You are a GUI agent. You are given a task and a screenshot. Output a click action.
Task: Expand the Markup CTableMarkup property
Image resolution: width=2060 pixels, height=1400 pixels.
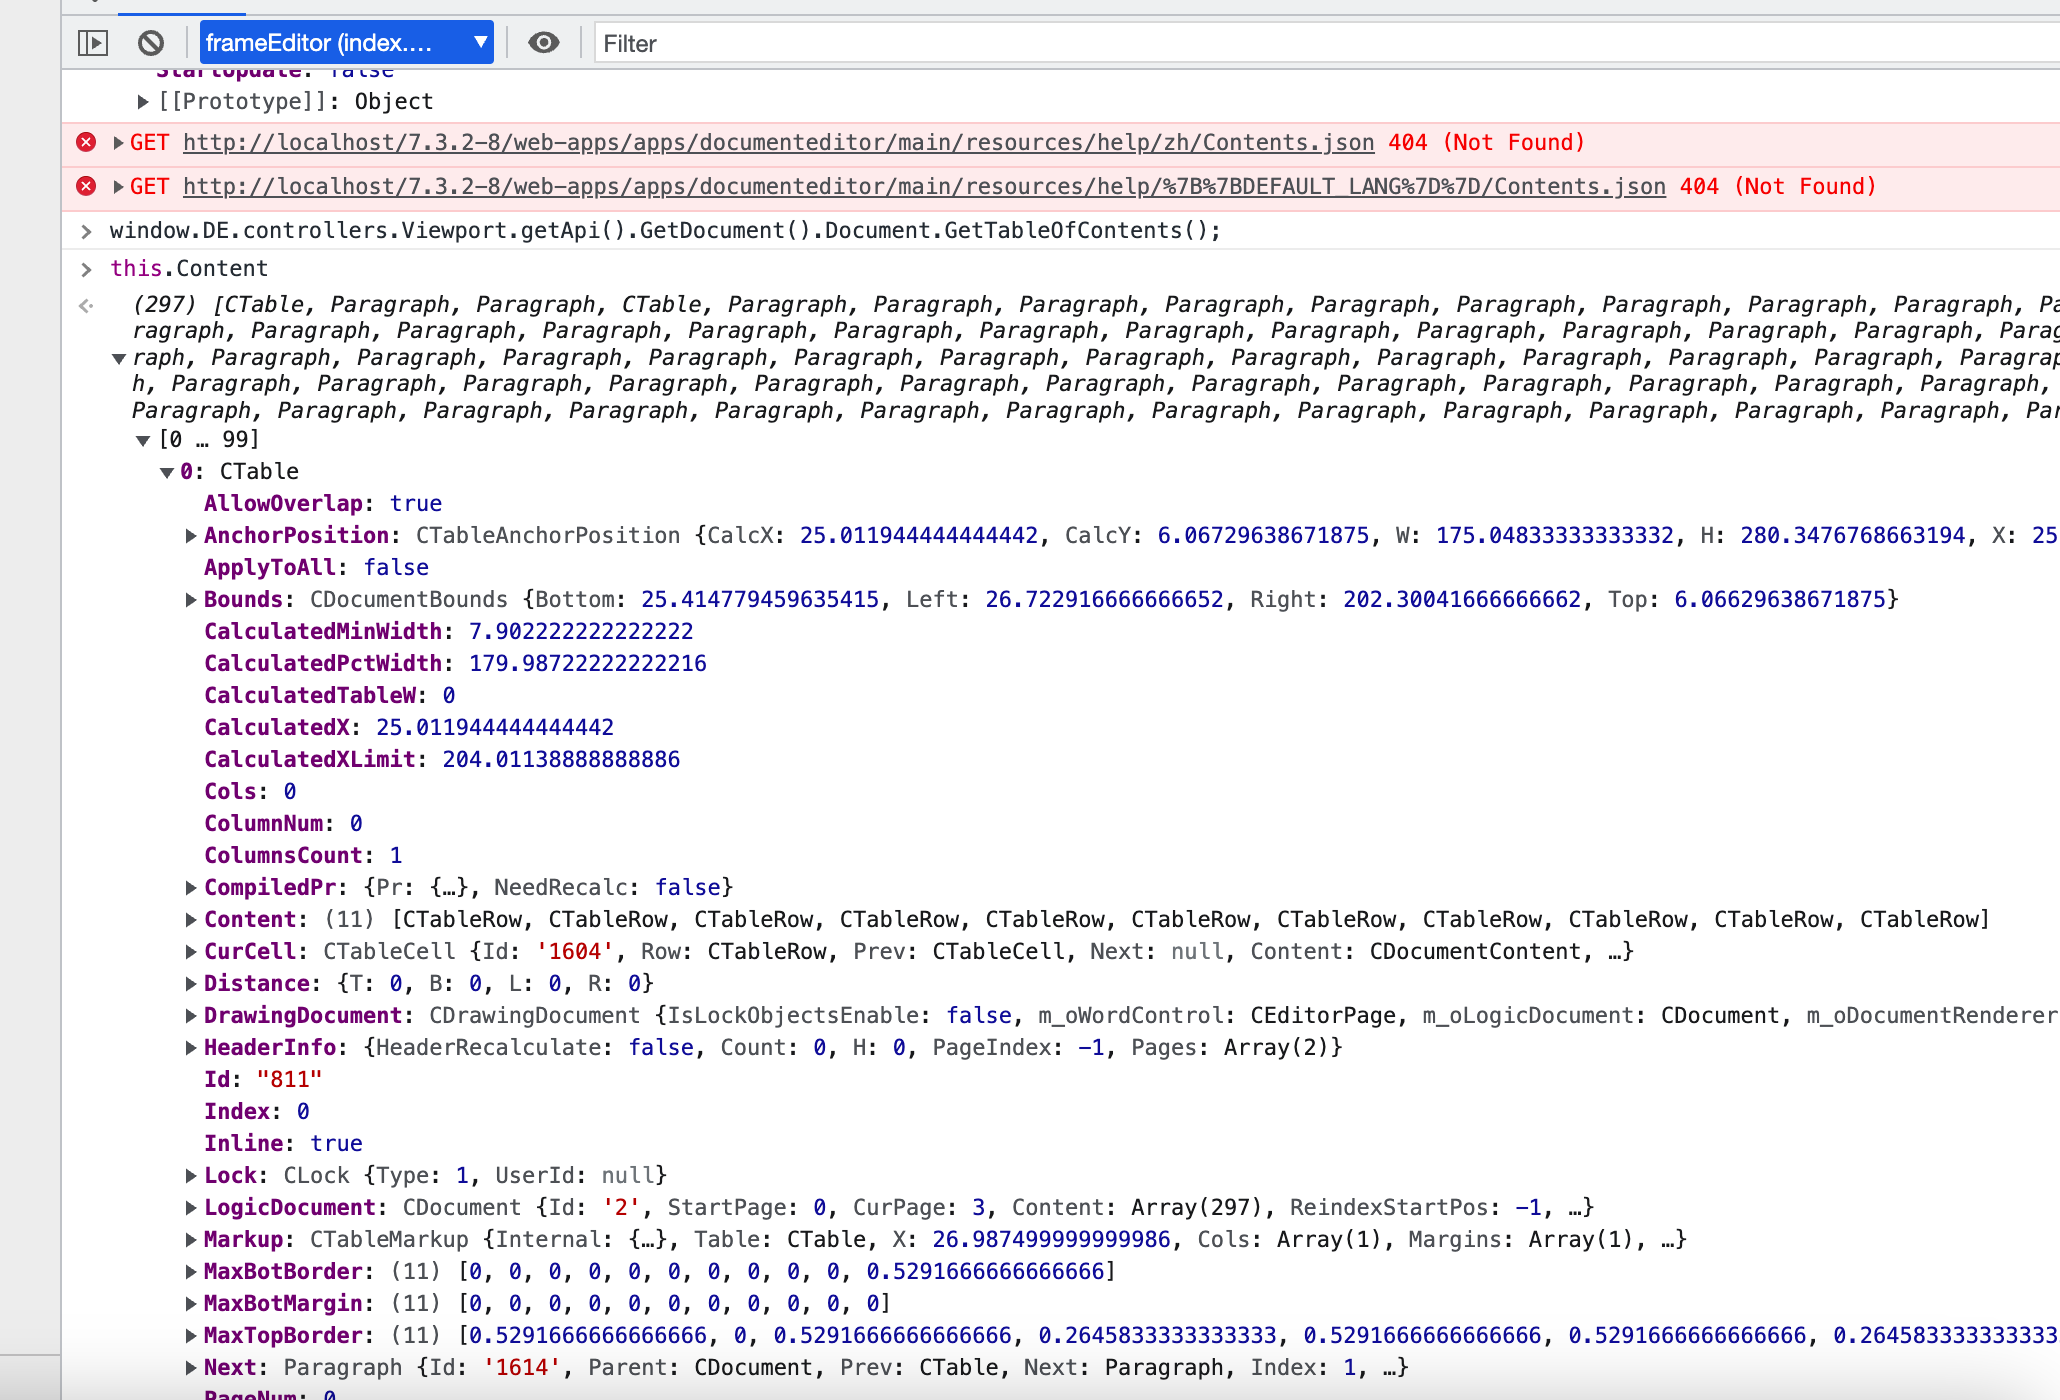(x=190, y=1239)
